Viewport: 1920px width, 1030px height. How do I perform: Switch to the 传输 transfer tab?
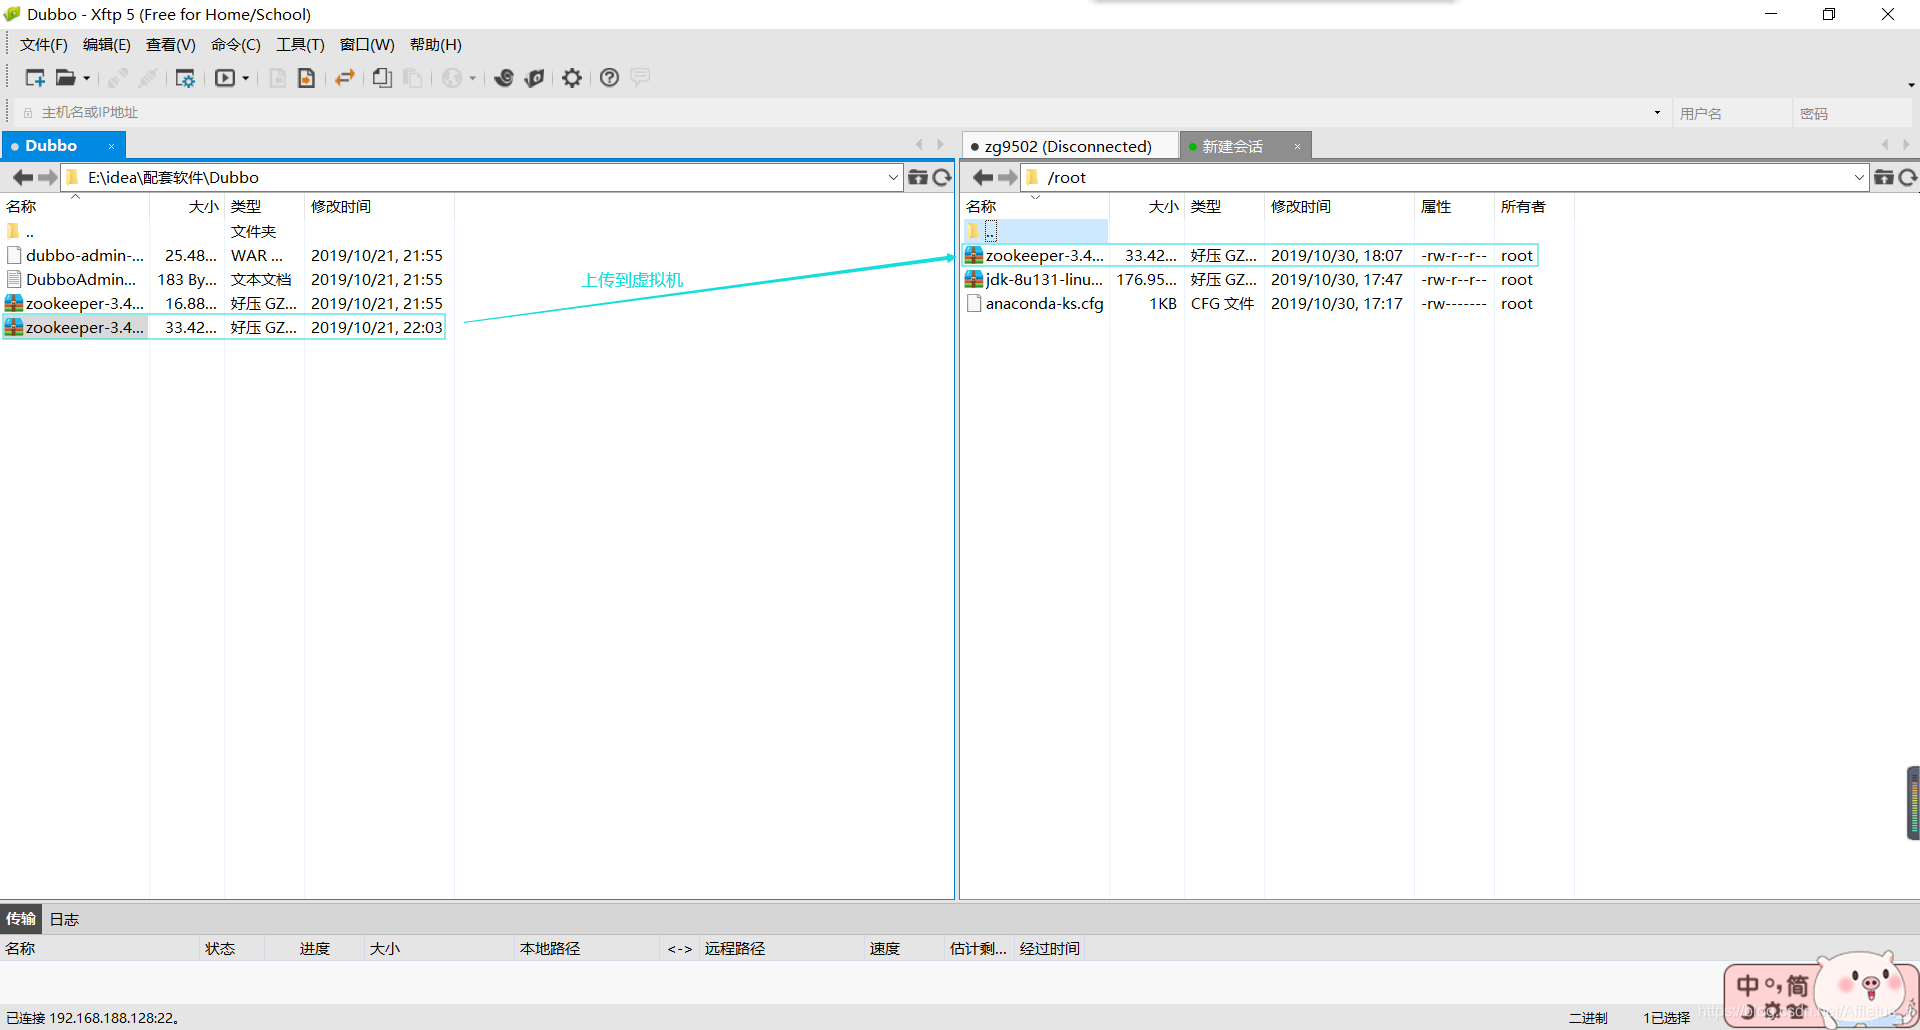(x=21, y=919)
